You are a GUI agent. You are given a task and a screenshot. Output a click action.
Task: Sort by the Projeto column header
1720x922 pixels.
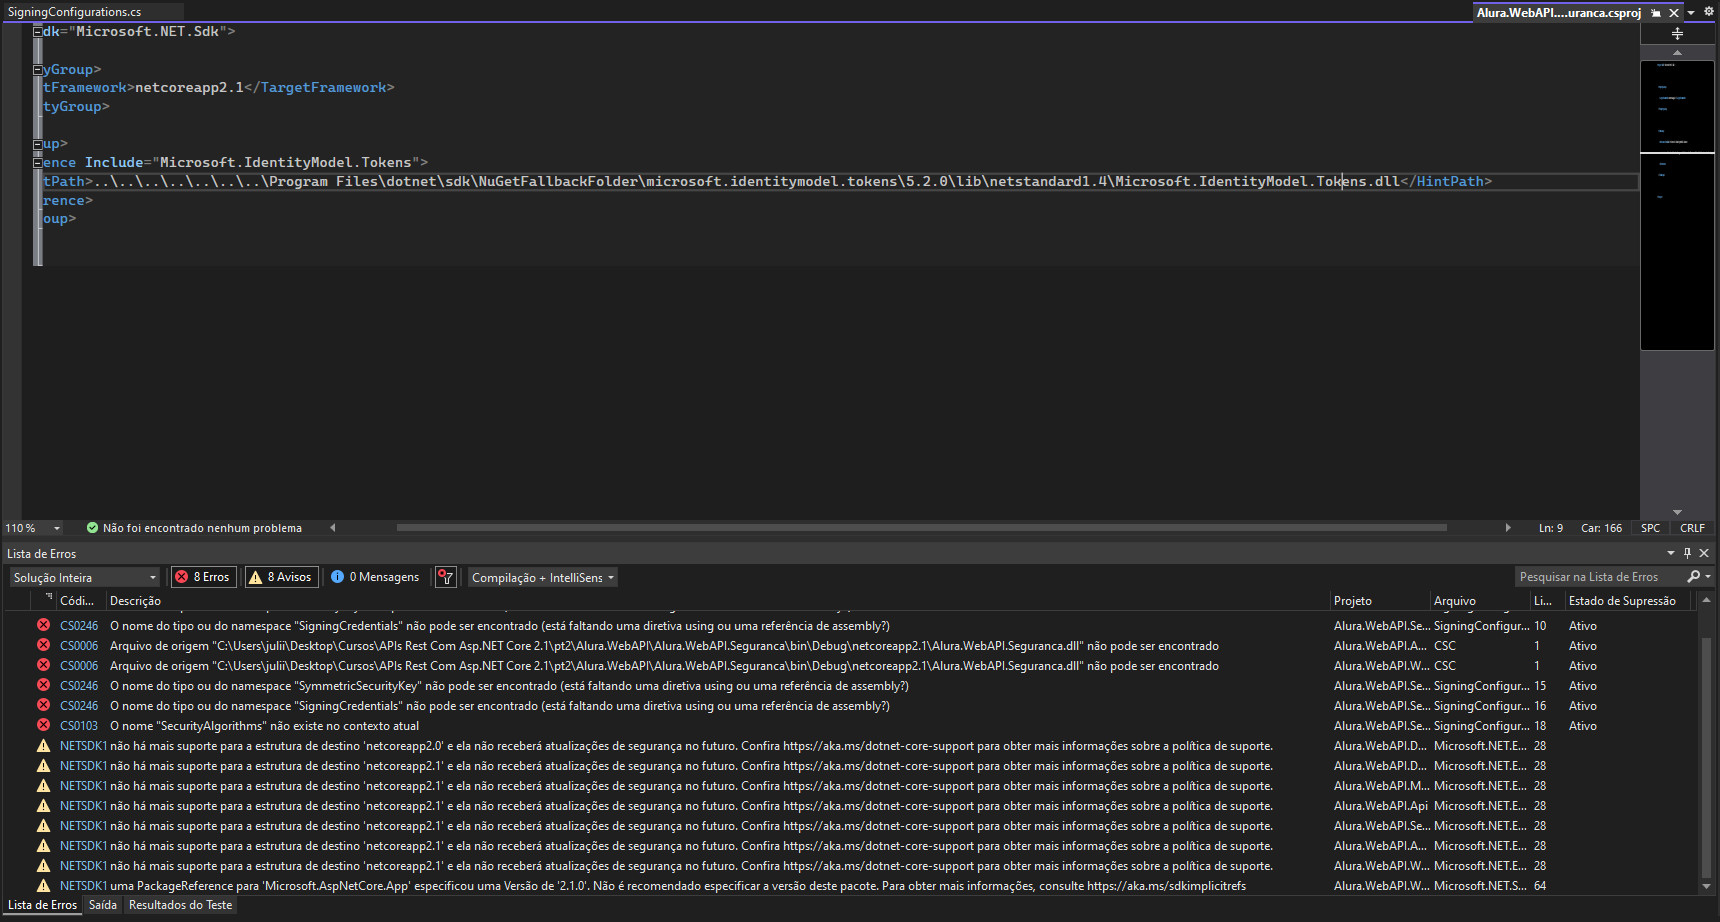(x=1380, y=601)
